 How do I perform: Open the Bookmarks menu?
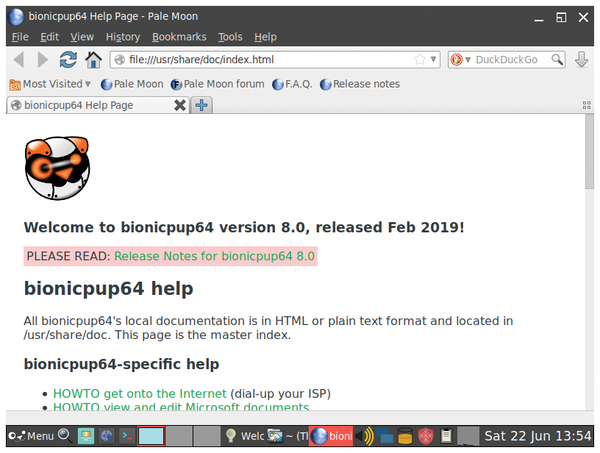click(179, 37)
